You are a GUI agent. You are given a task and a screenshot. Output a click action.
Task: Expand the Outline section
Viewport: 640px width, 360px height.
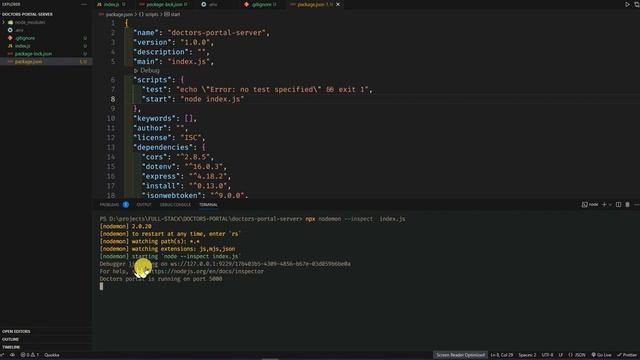coord(10,339)
